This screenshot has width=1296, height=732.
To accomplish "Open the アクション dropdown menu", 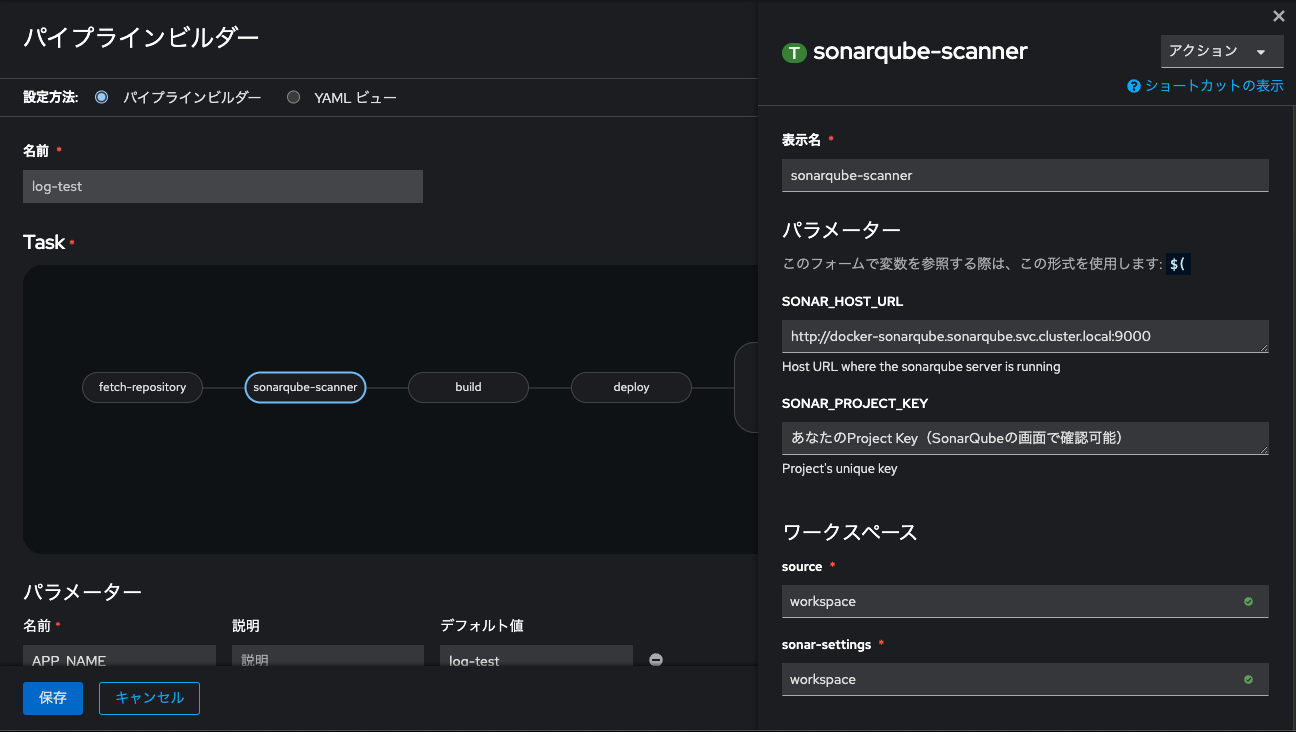I will [1222, 51].
